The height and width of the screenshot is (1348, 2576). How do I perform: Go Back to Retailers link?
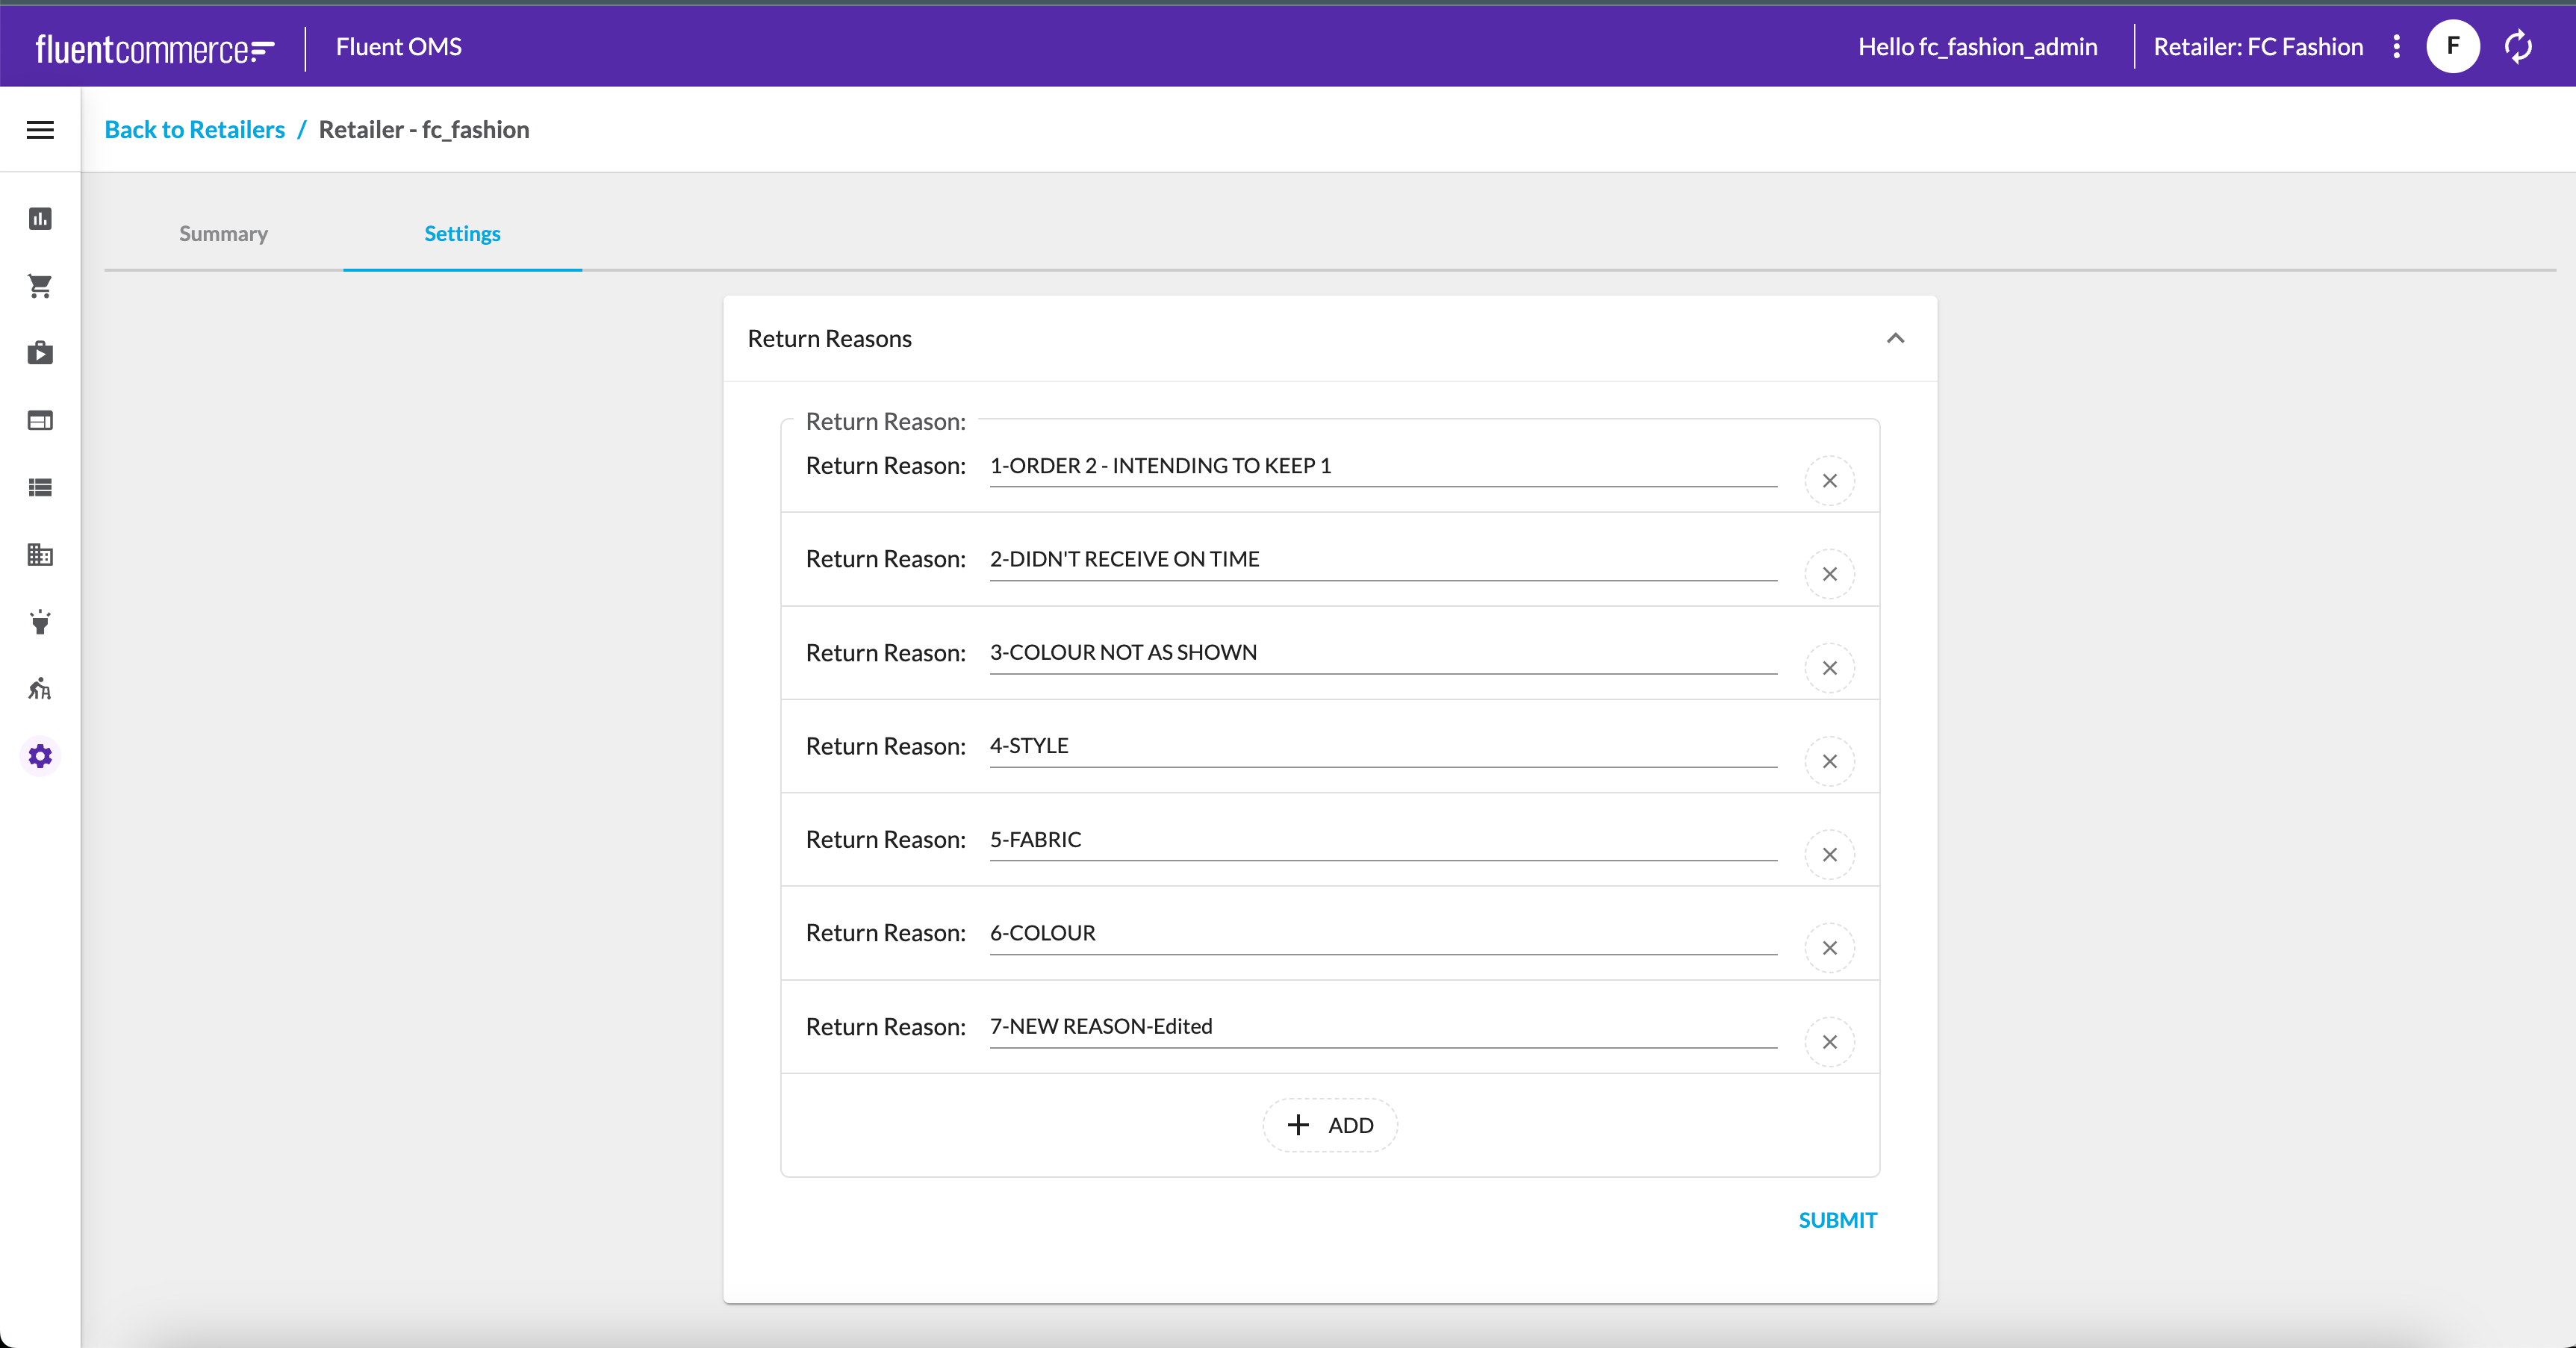(x=194, y=130)
